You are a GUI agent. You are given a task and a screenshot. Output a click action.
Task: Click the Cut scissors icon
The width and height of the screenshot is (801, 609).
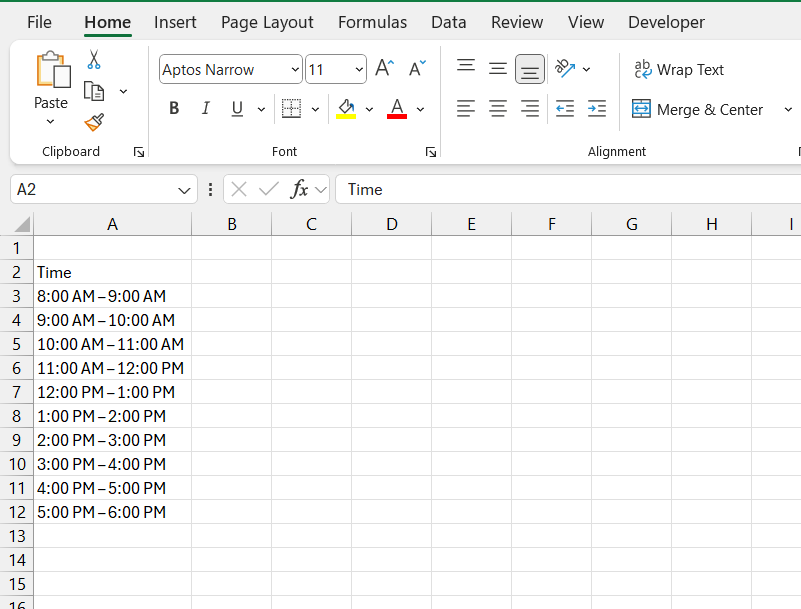93,59
